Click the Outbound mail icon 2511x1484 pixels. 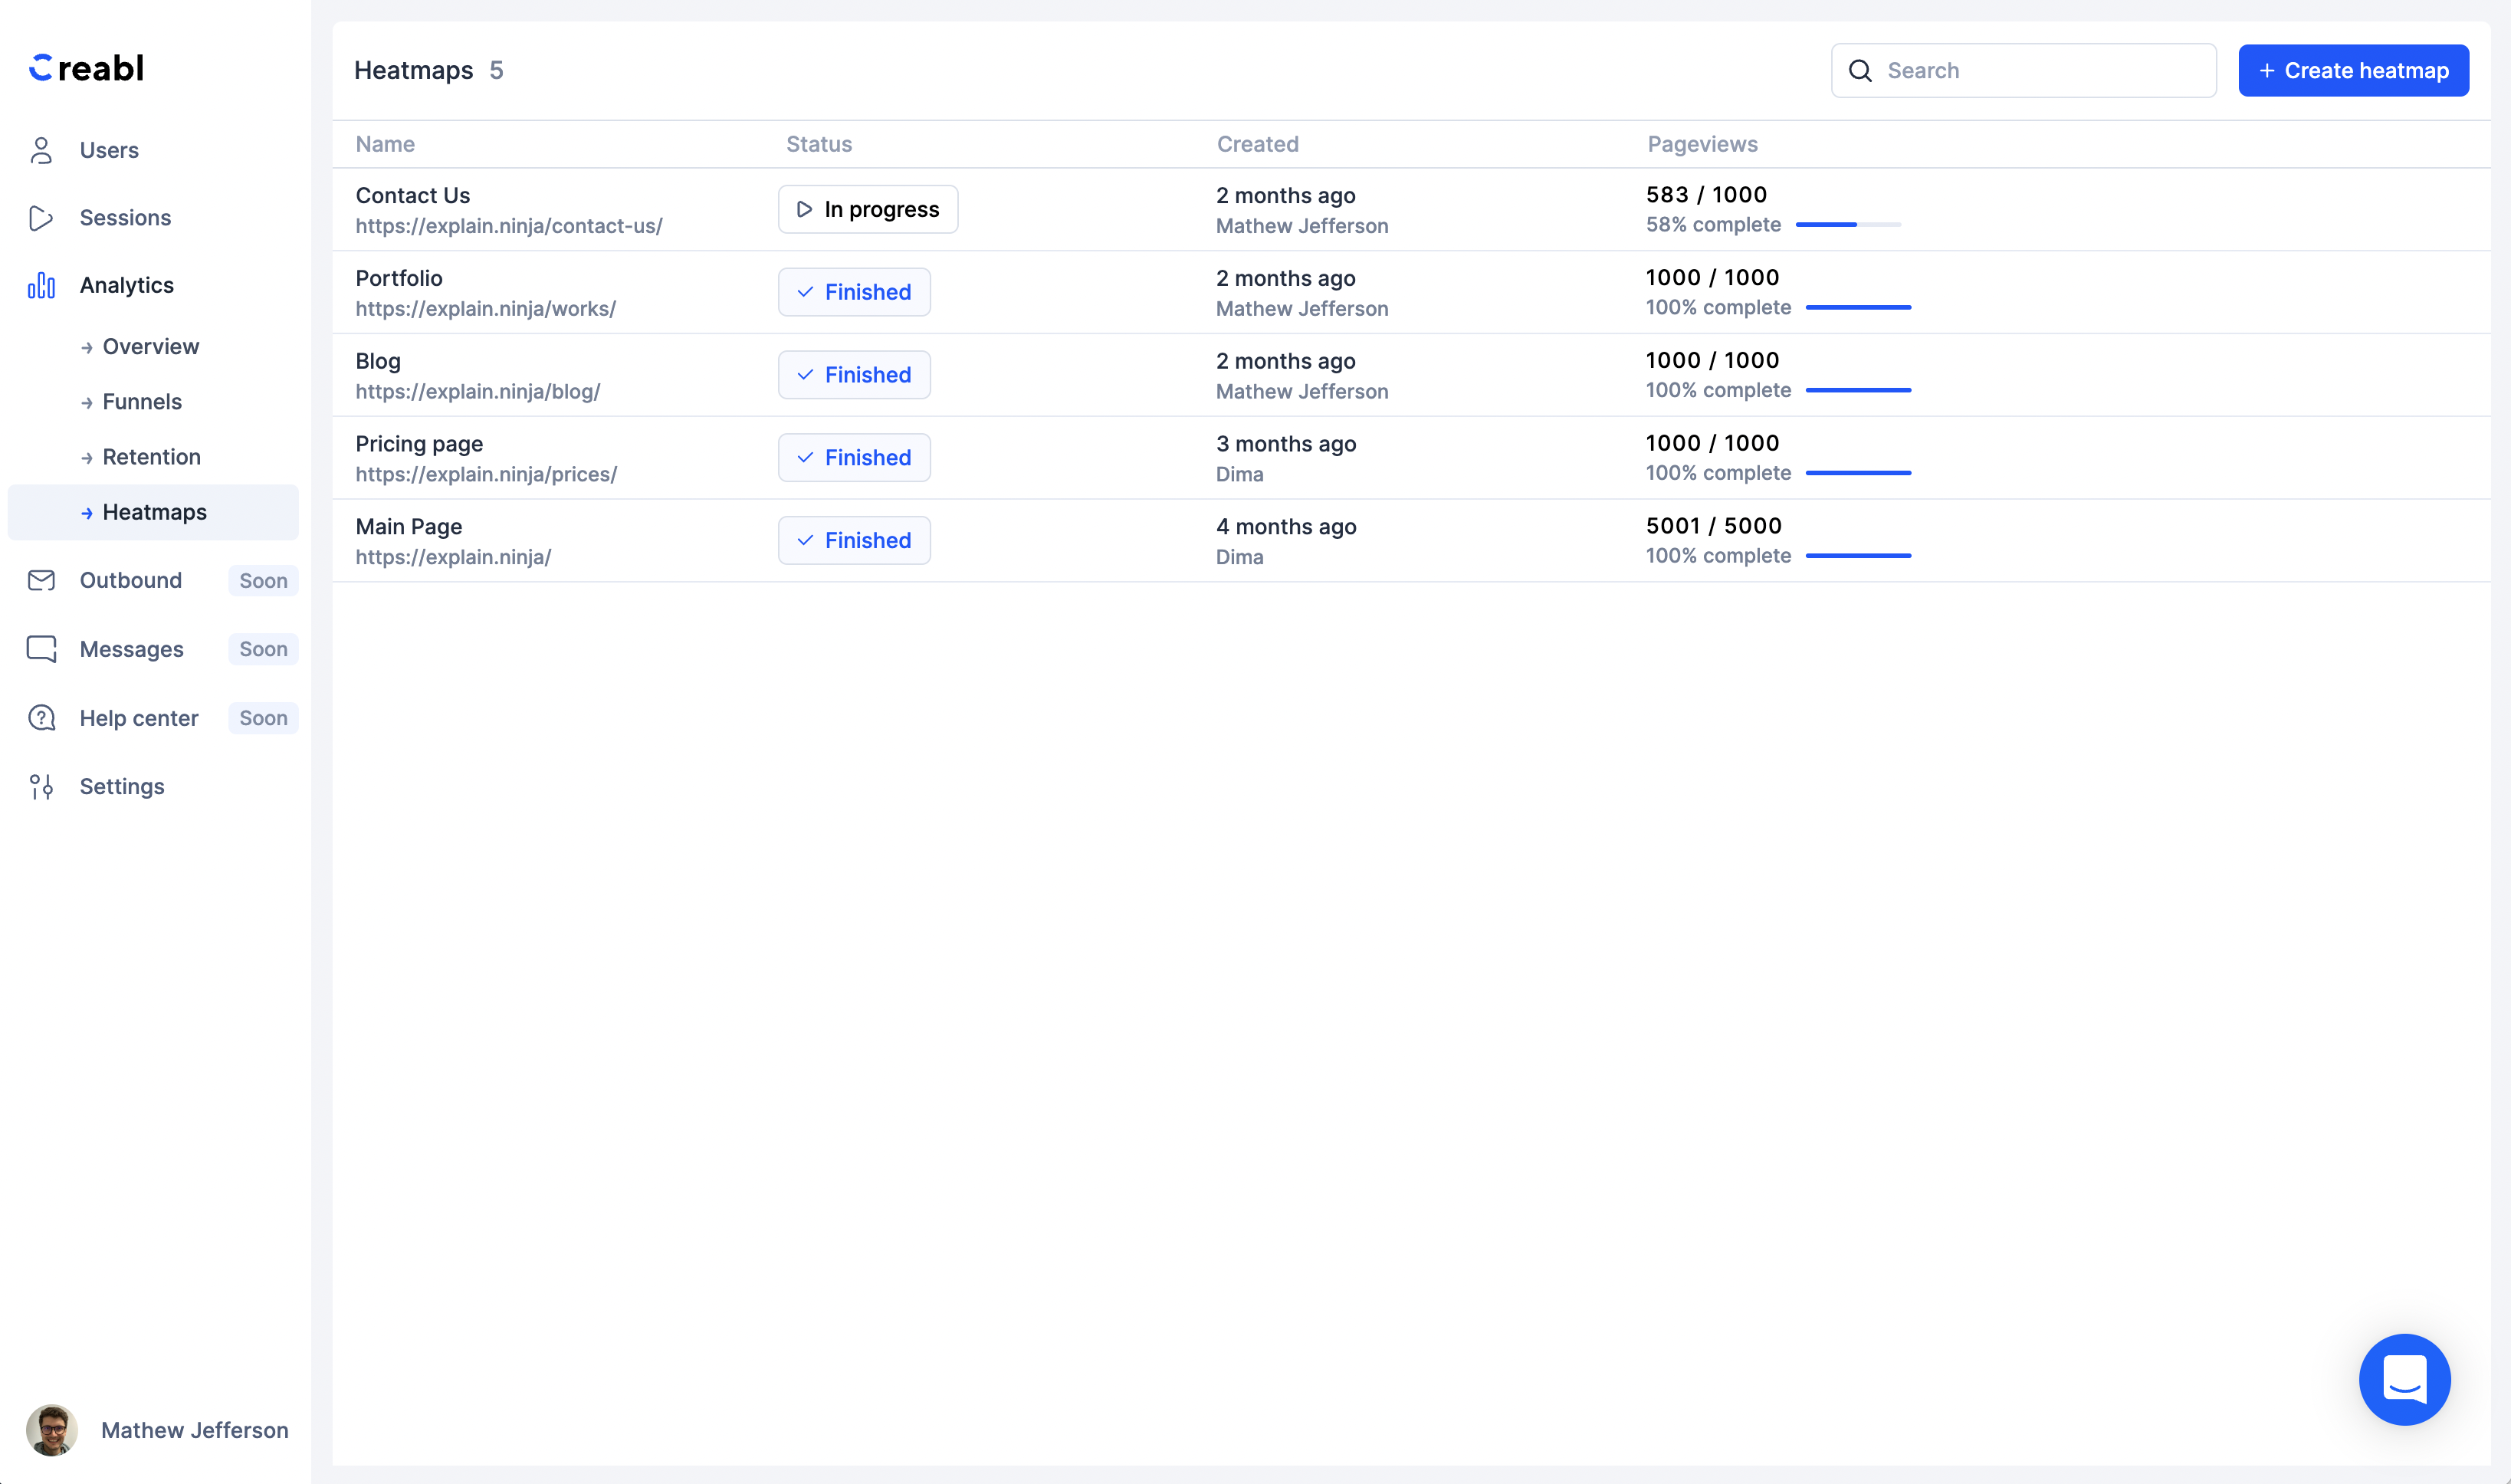[x=41, y=580]
